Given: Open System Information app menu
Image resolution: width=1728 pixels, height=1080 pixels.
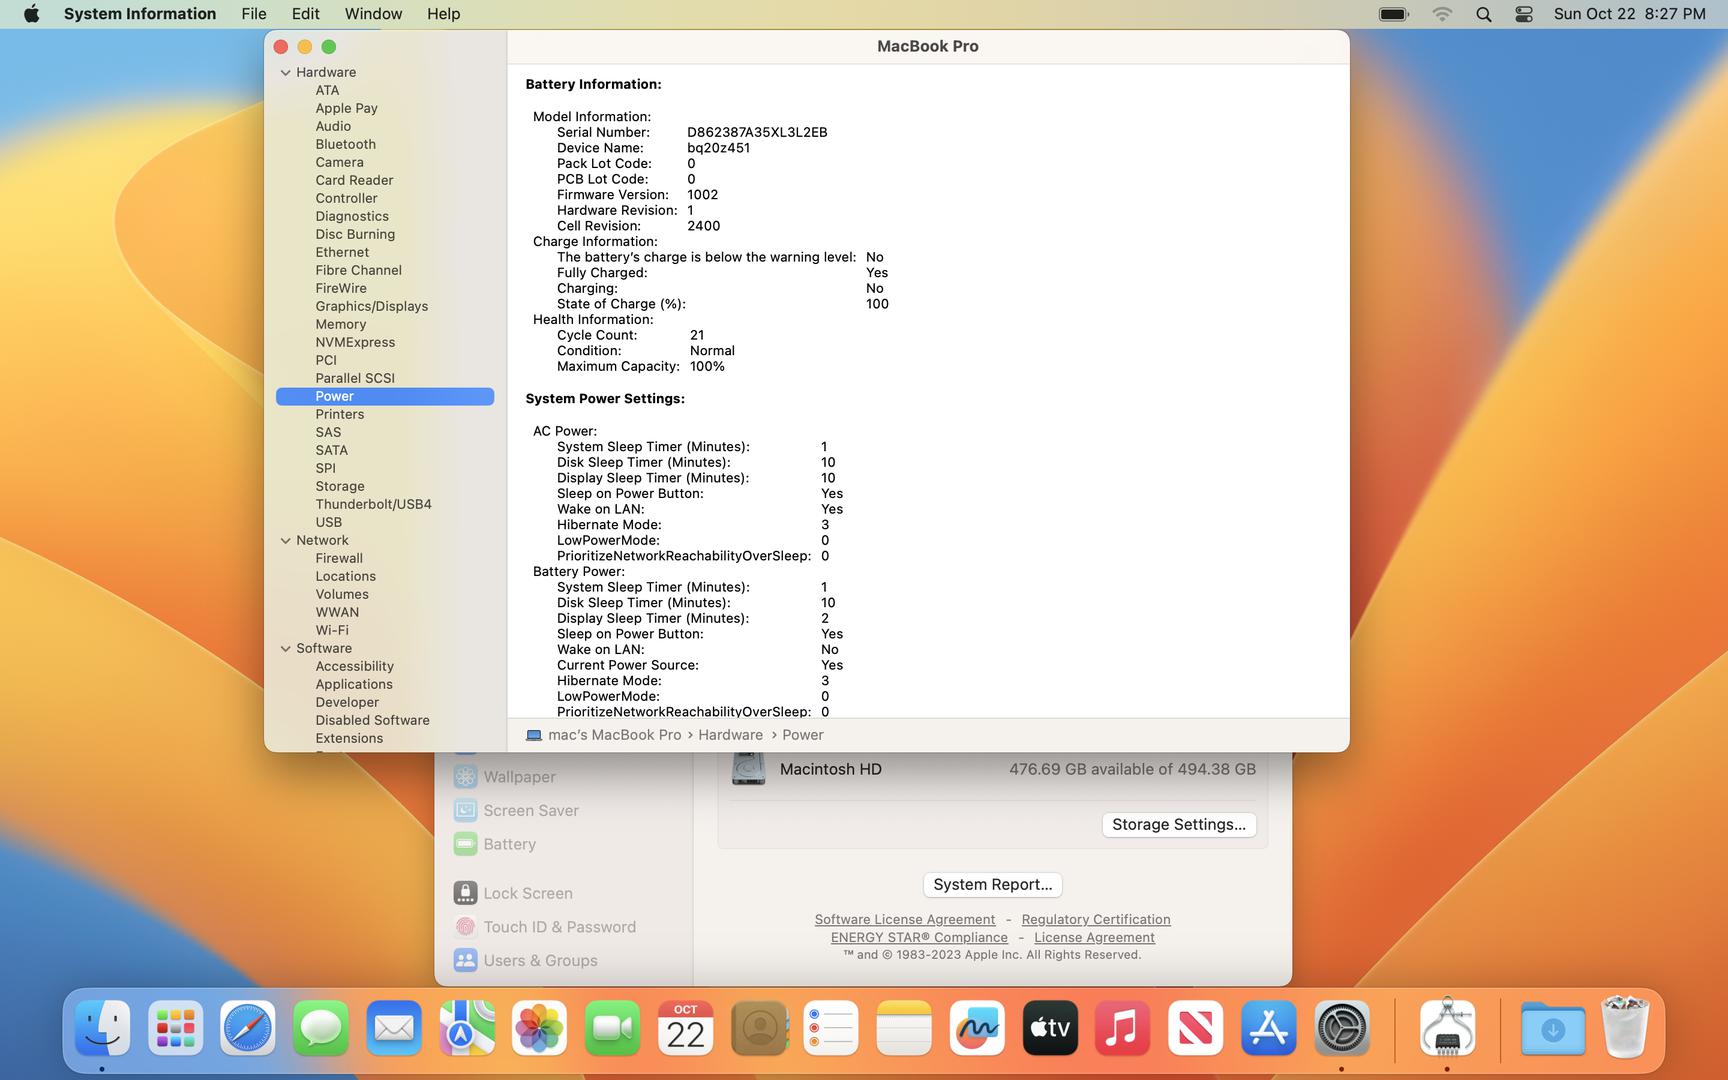Looking at the screenshot, I should coord(140,14).
